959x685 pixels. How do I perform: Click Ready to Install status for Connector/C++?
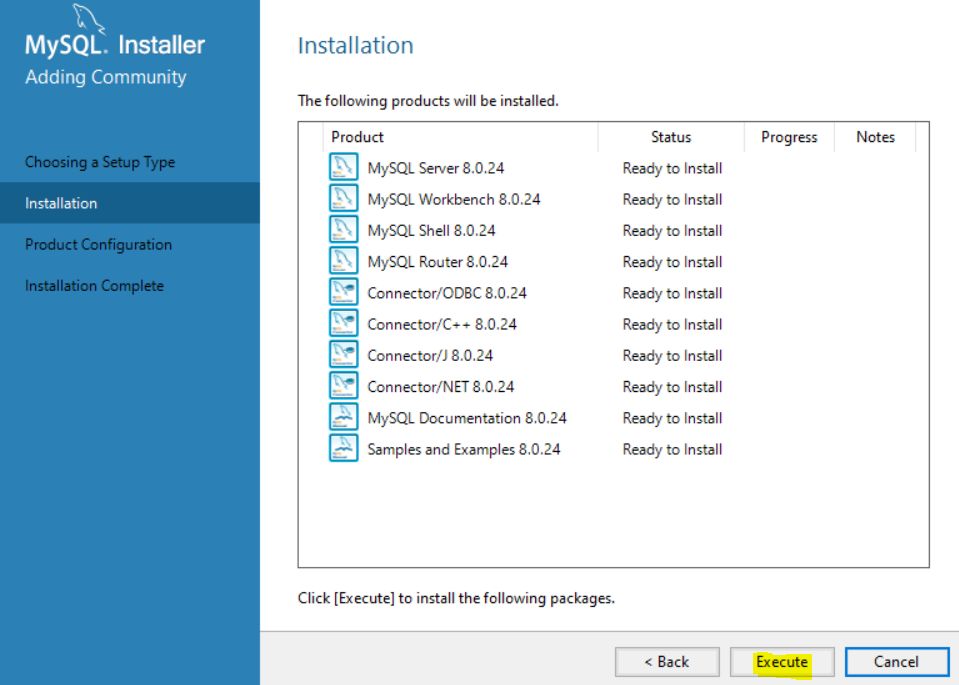(672, 324)
